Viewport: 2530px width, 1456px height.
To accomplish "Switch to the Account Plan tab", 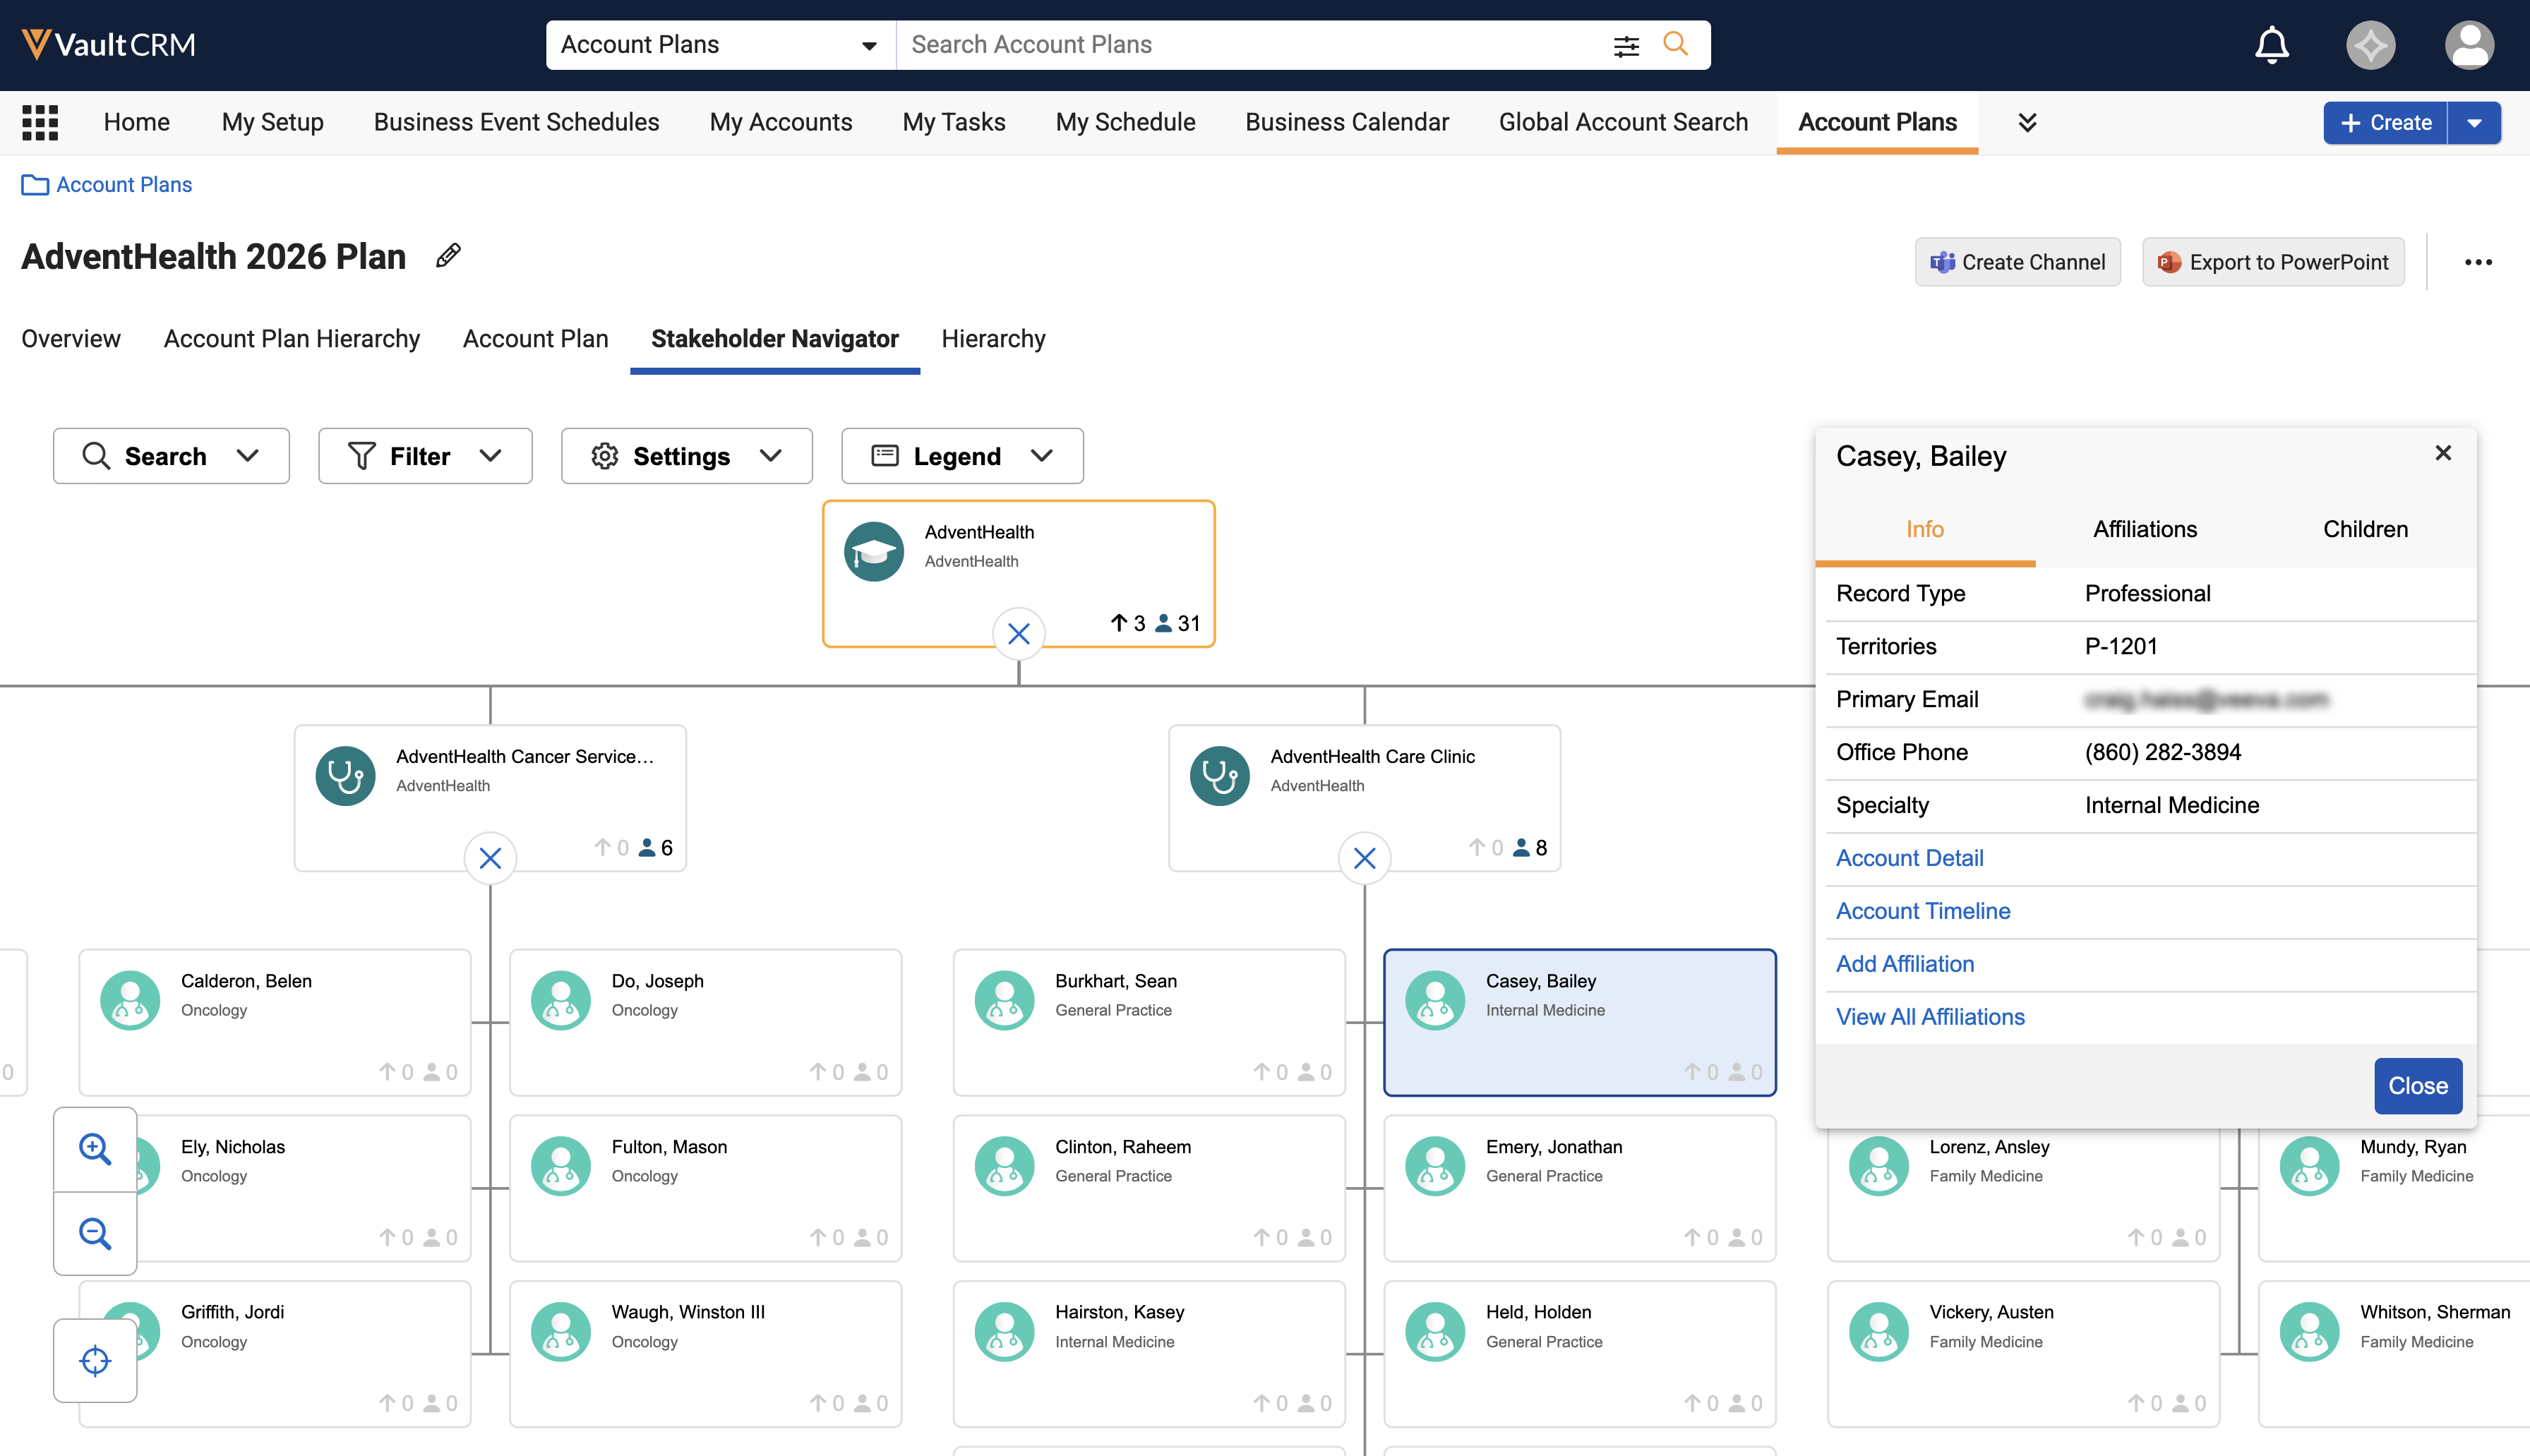I will pyautogui.click(x=536, y=339).
